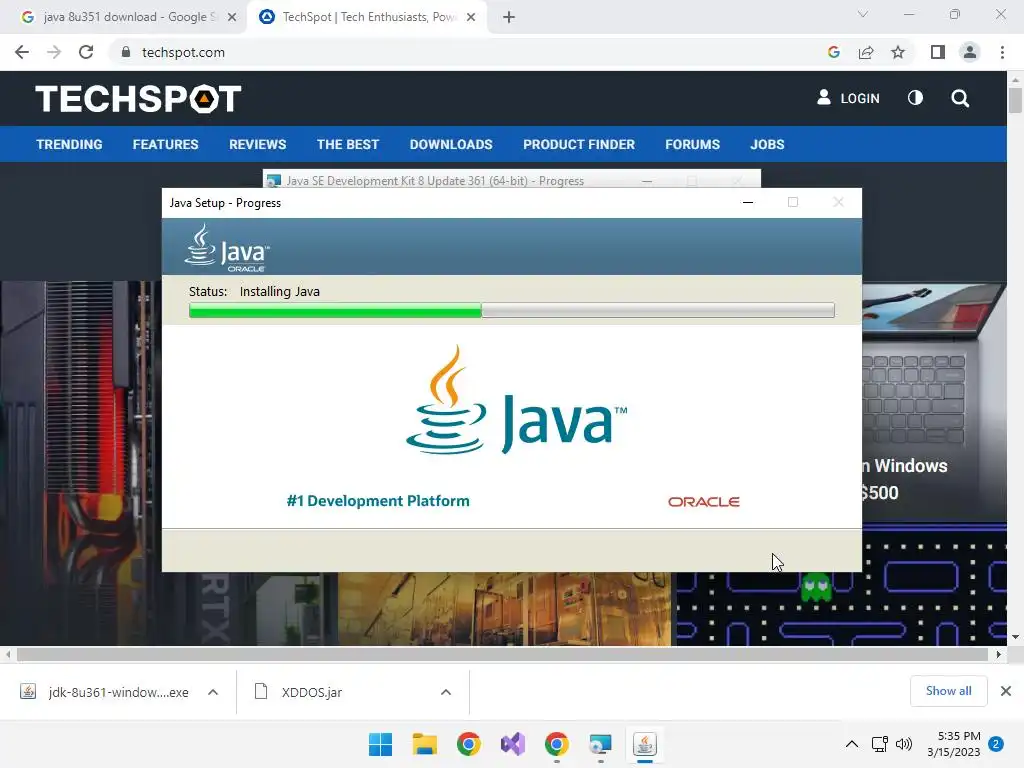The image size is (1024, 768).
Task: Open Visual Studio from the taskbar
Action: click(513, 744)
